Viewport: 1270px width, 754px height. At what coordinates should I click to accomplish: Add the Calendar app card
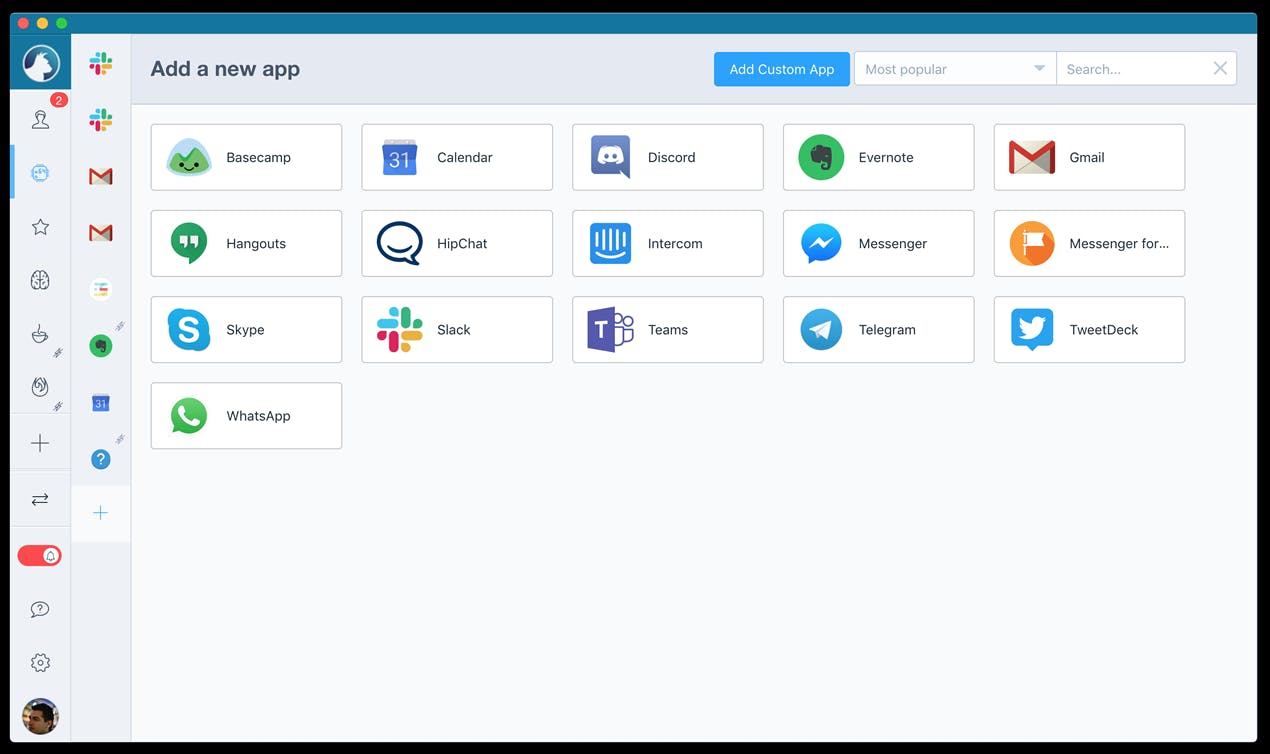(457, 157)
